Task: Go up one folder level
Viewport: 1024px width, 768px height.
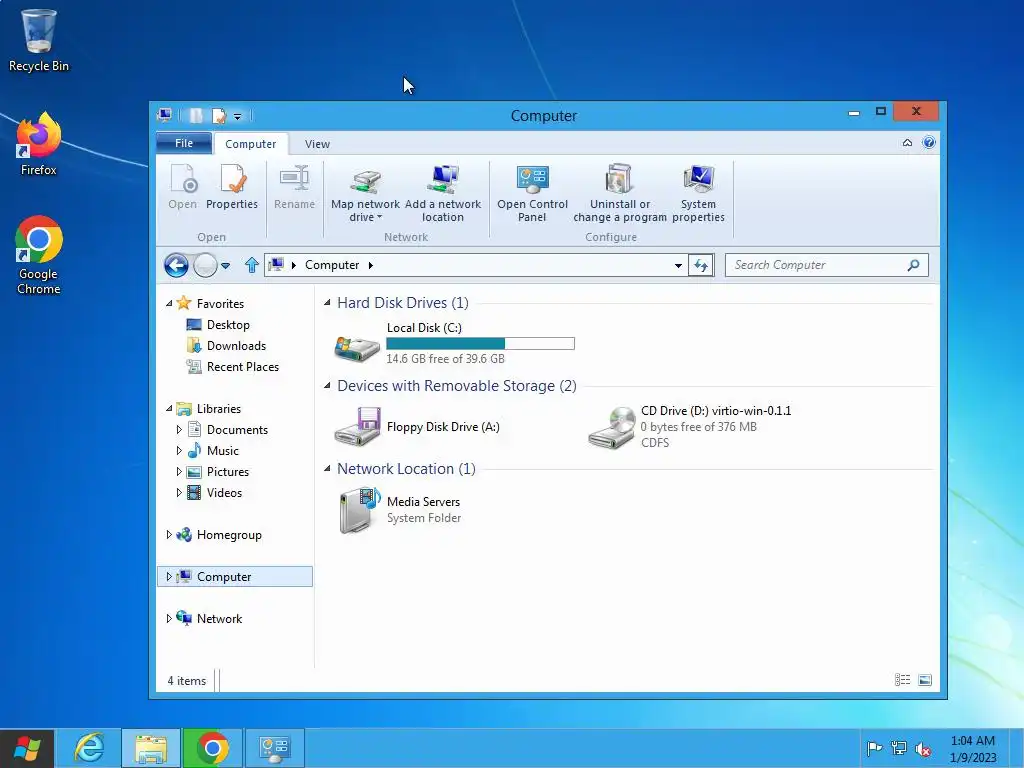Action: (x=251, y=265)
